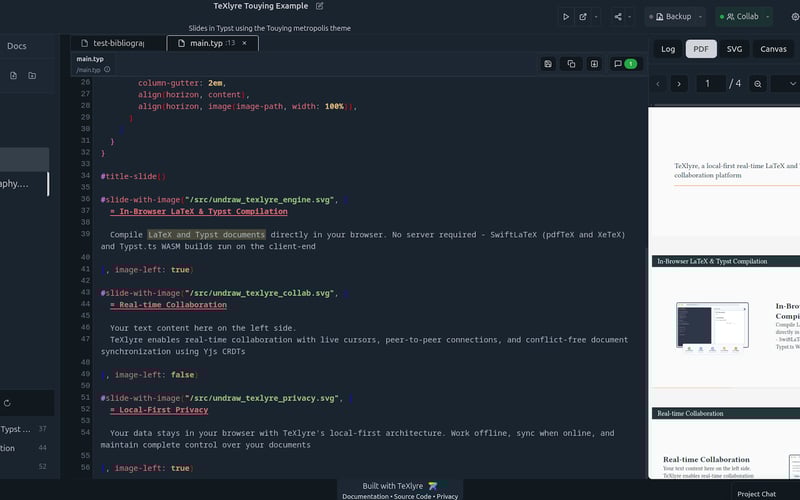Click the download file icon in editor toolbar
The image size is (800, 500).
pos(594,64)
